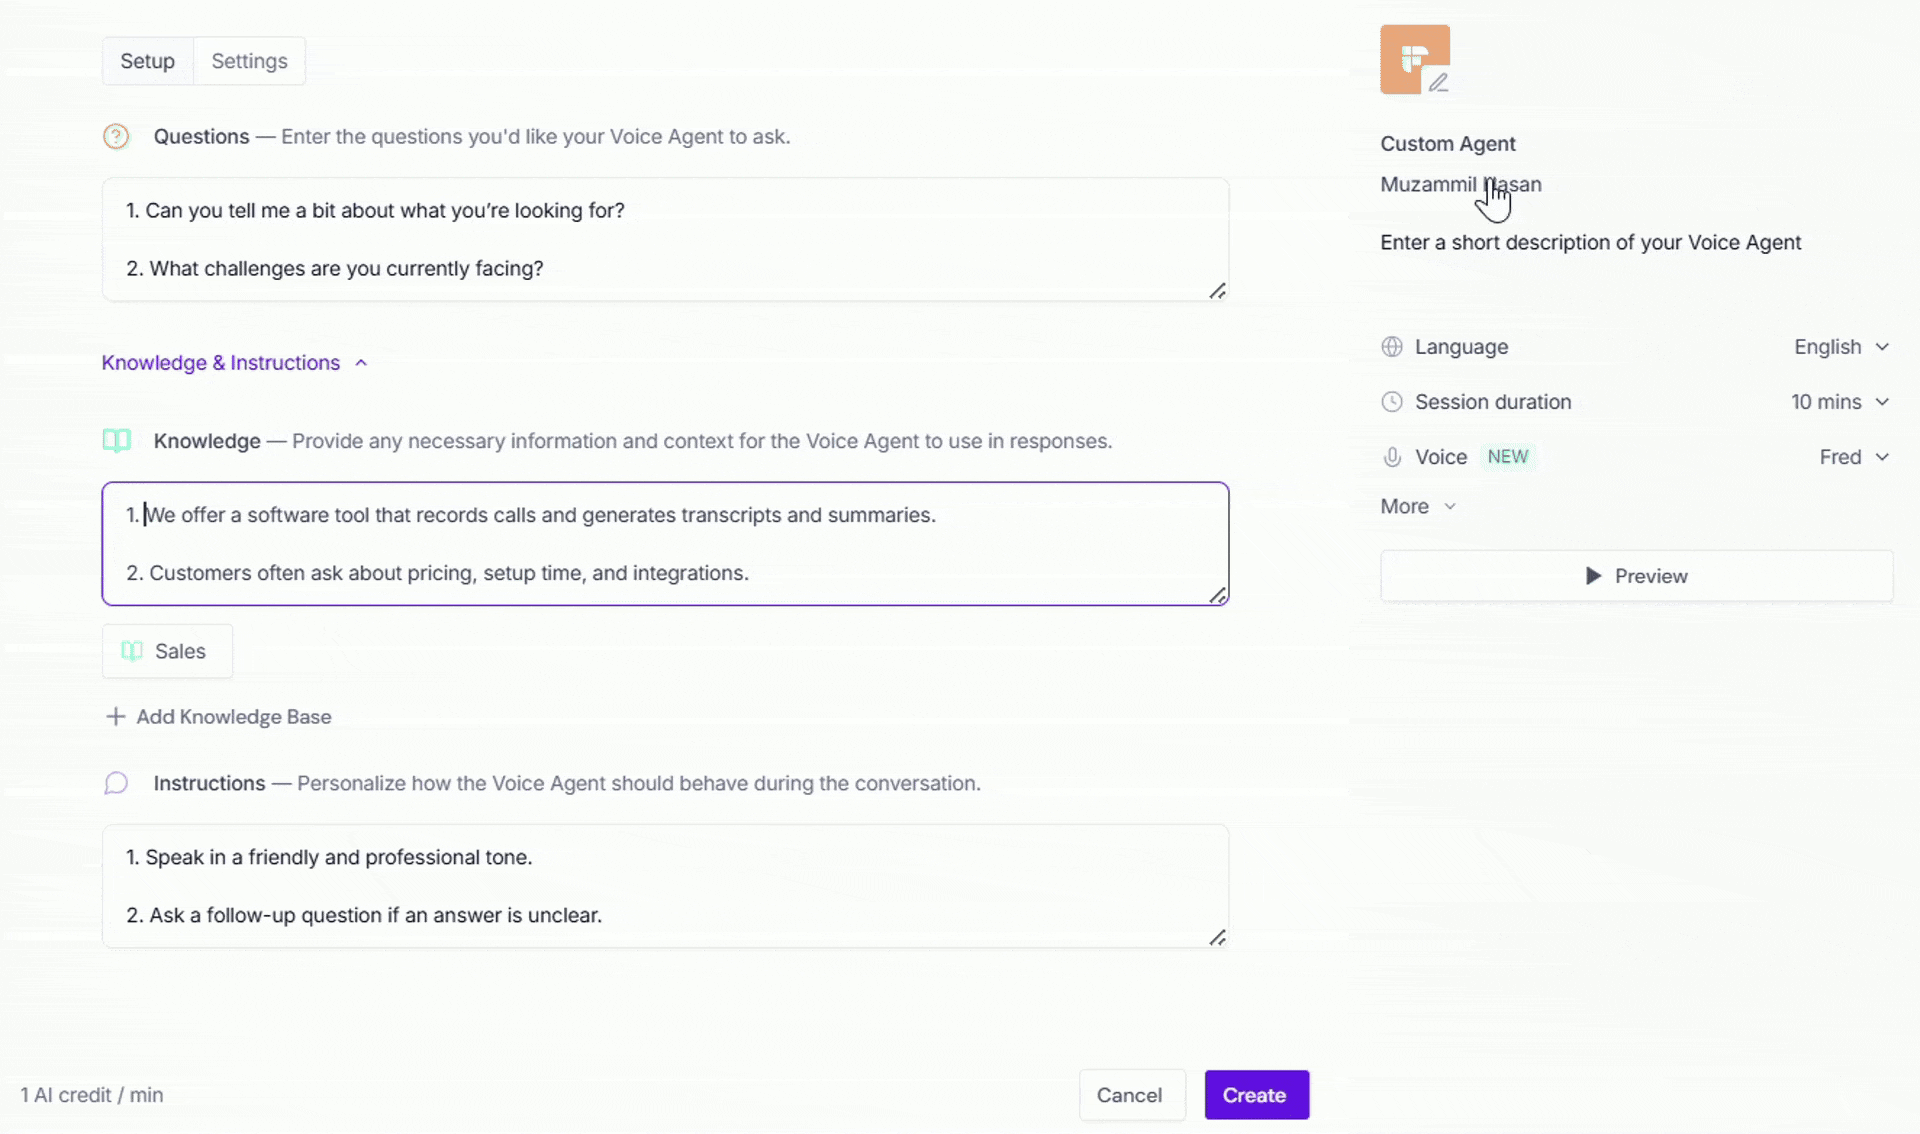The width and height of the screenshot is (1920, 1134).
Task: Click the Custom Agent name field
Action: tap(1448, 144)
